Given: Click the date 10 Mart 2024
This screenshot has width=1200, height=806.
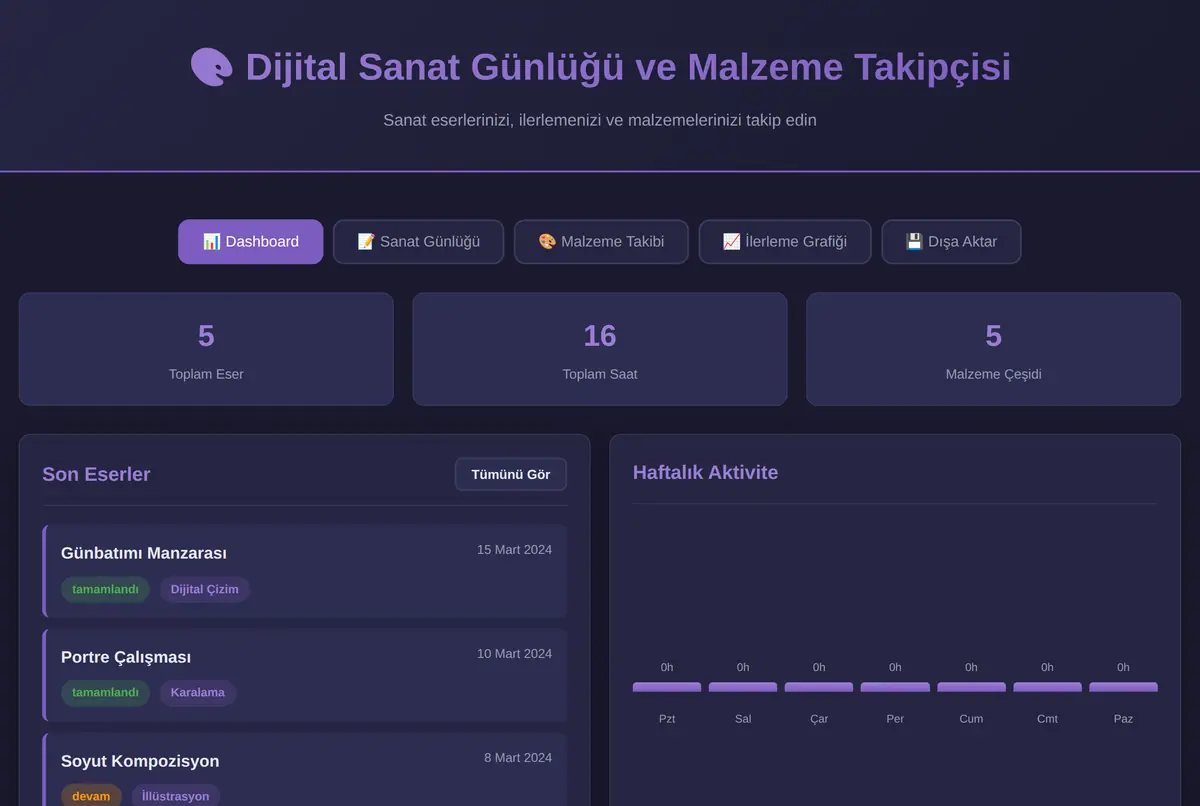Looking at the screenshot, I should [x=514, y=654].
